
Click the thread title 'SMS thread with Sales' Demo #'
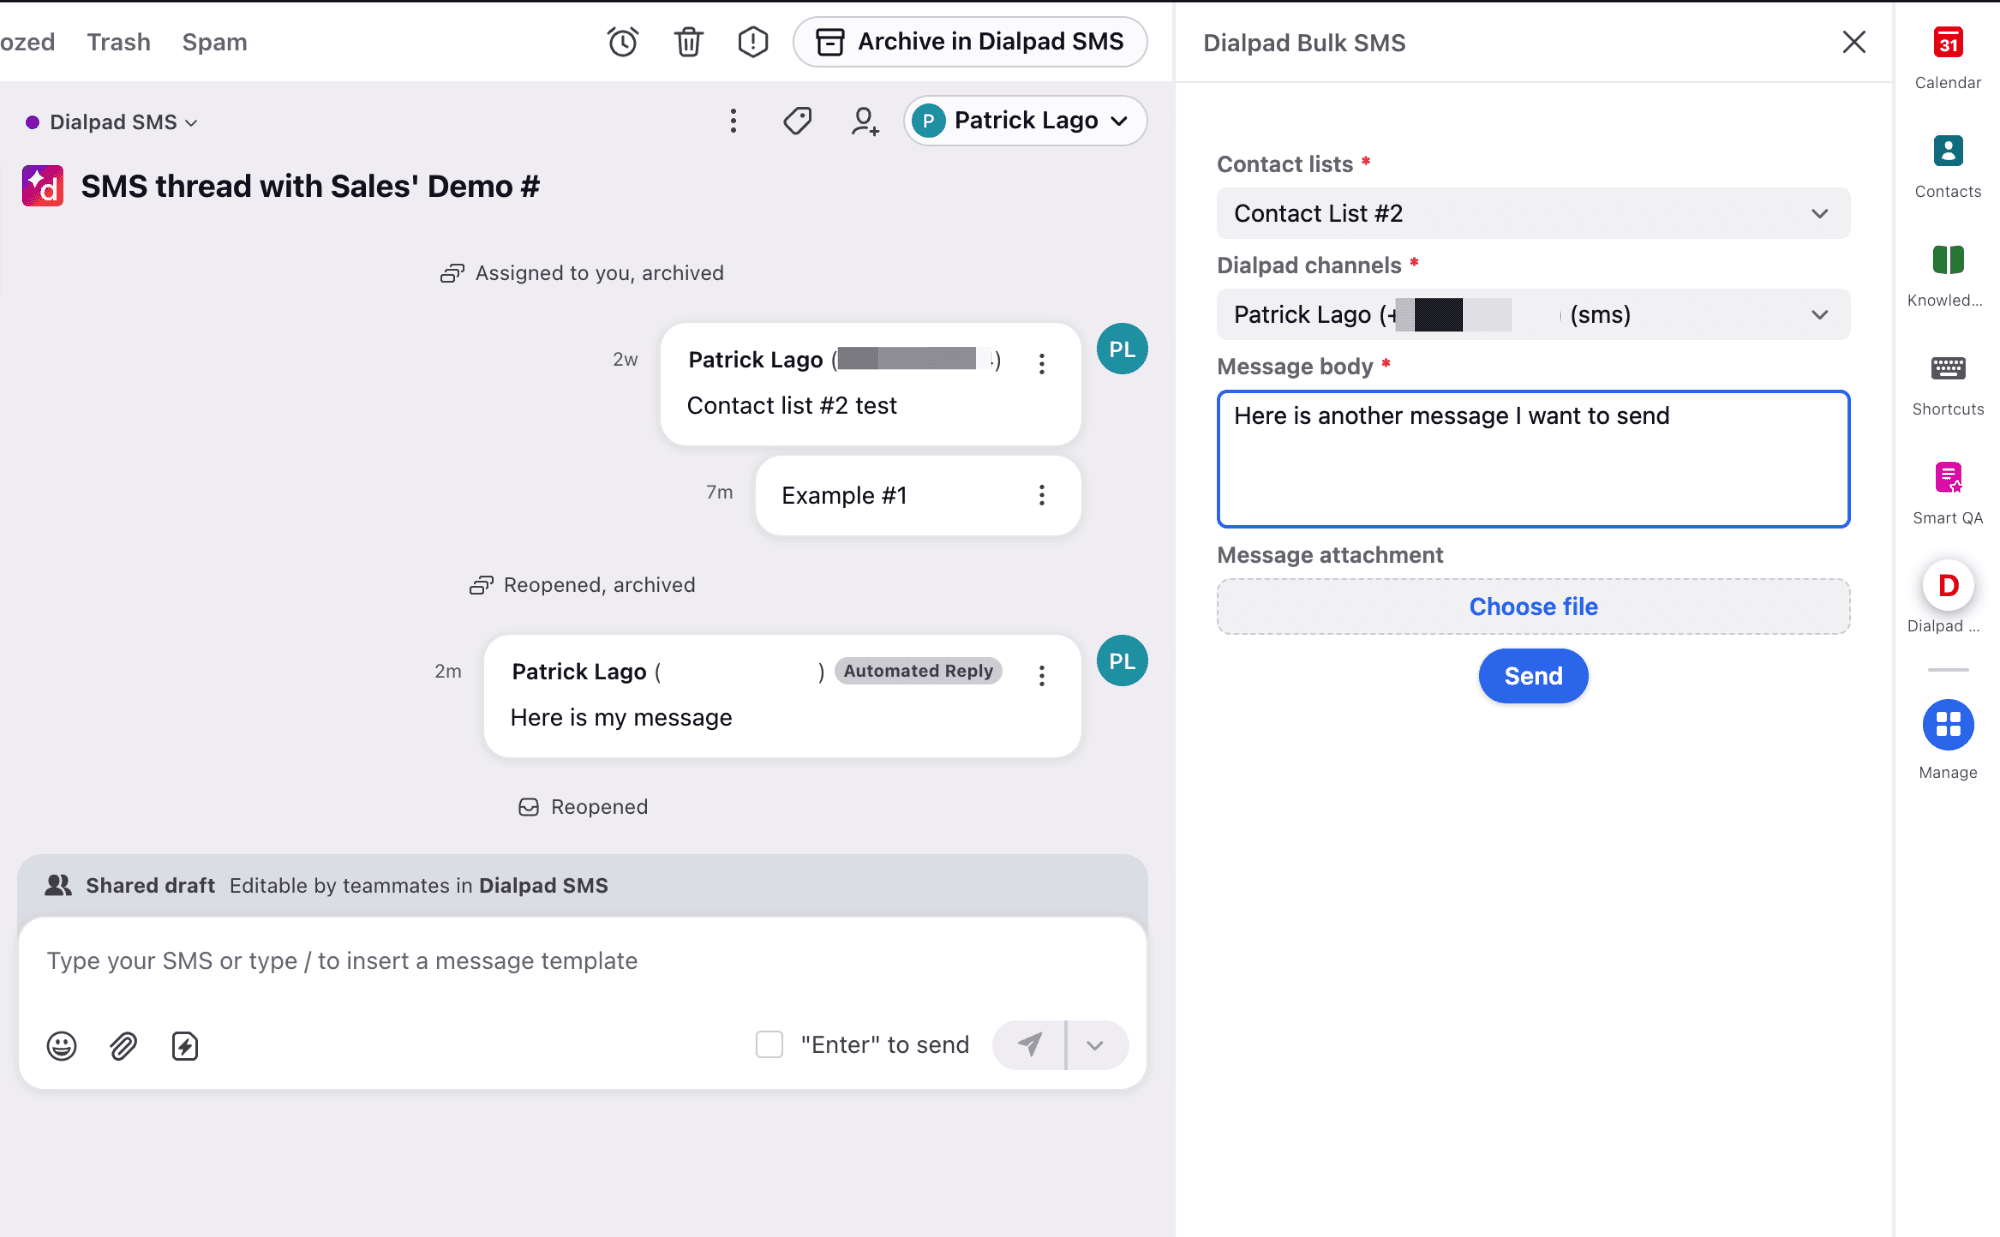(x=310, y=186)
